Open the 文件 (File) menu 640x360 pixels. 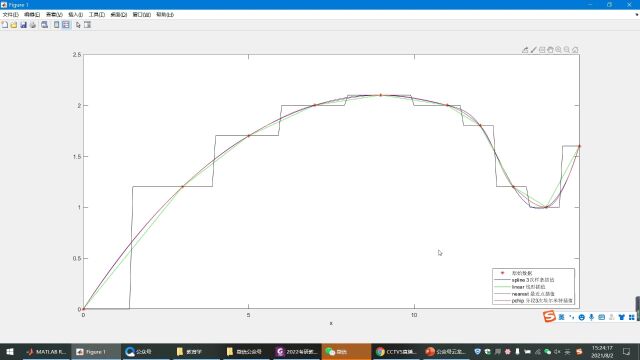[x=11, y=15]
